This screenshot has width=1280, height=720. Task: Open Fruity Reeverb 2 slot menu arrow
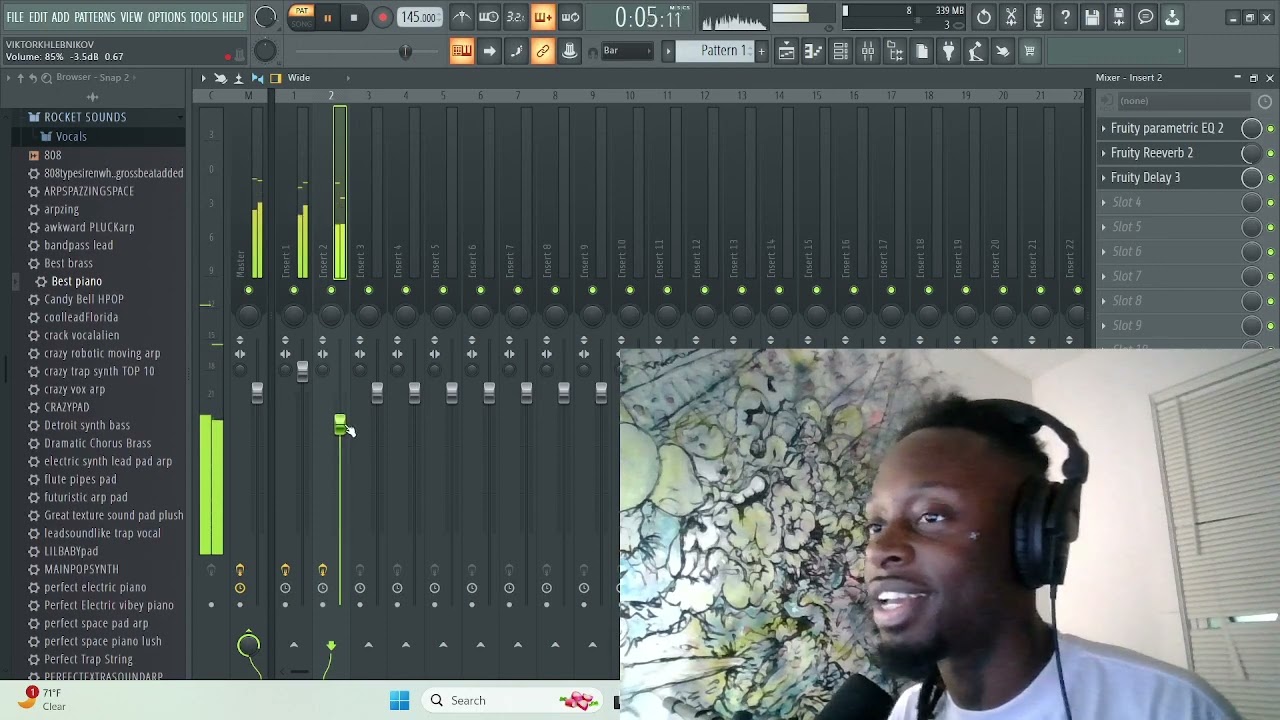(x=1104, y=153)
